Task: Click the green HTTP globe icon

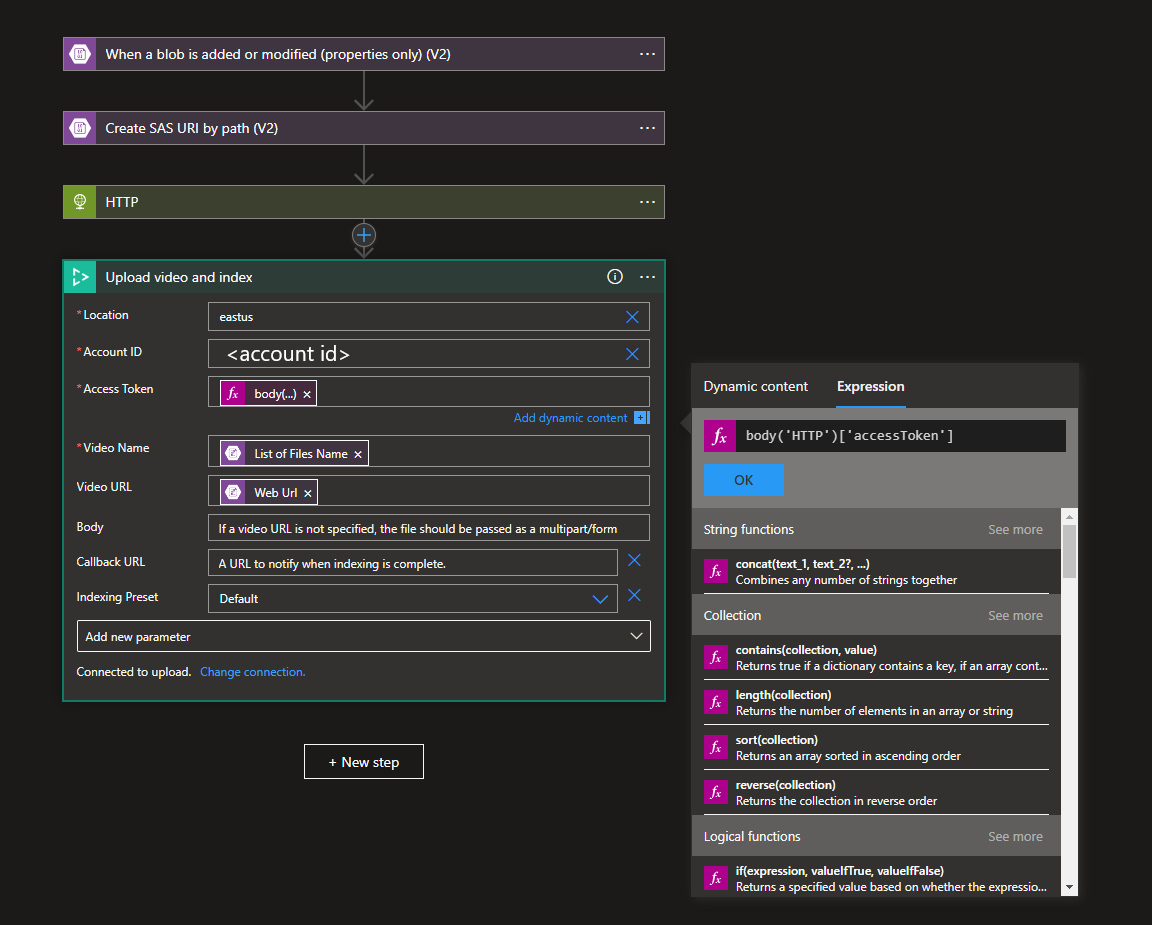Action: [80, 202]
